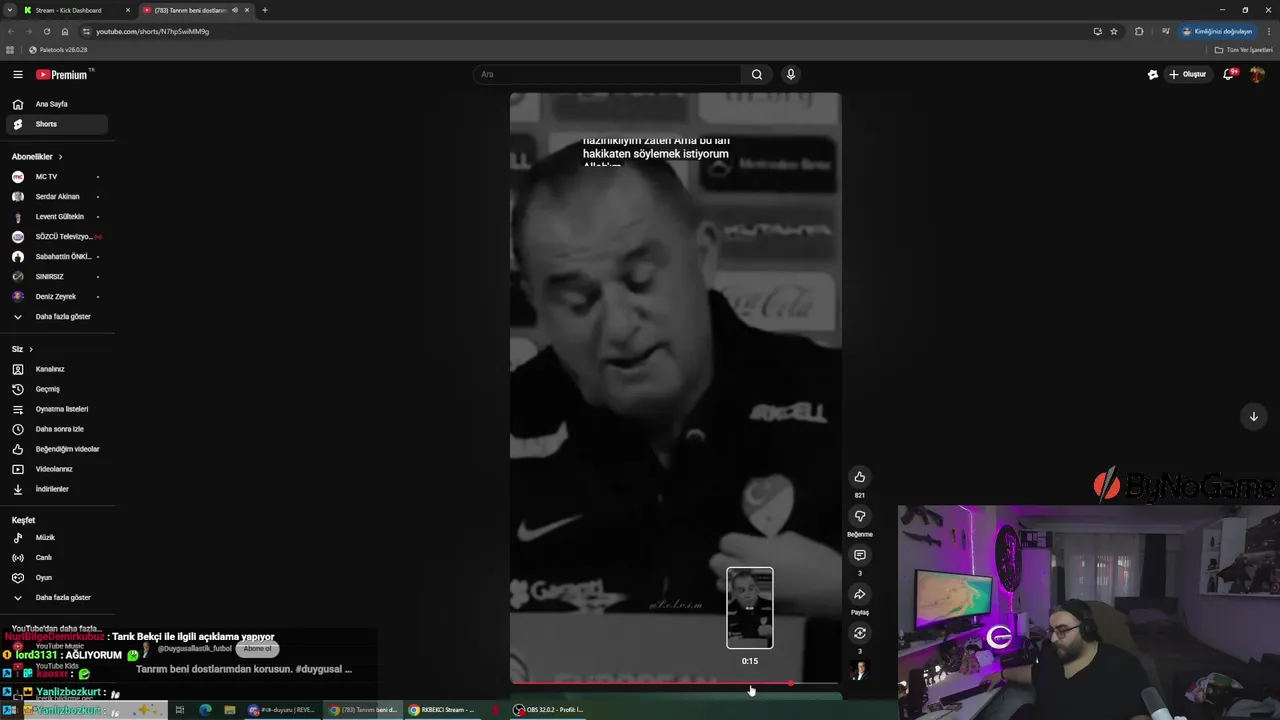Viewport: 1280px width, 720px height.
Task: Open Oynatma listeleri
Action: click(57, 409)
